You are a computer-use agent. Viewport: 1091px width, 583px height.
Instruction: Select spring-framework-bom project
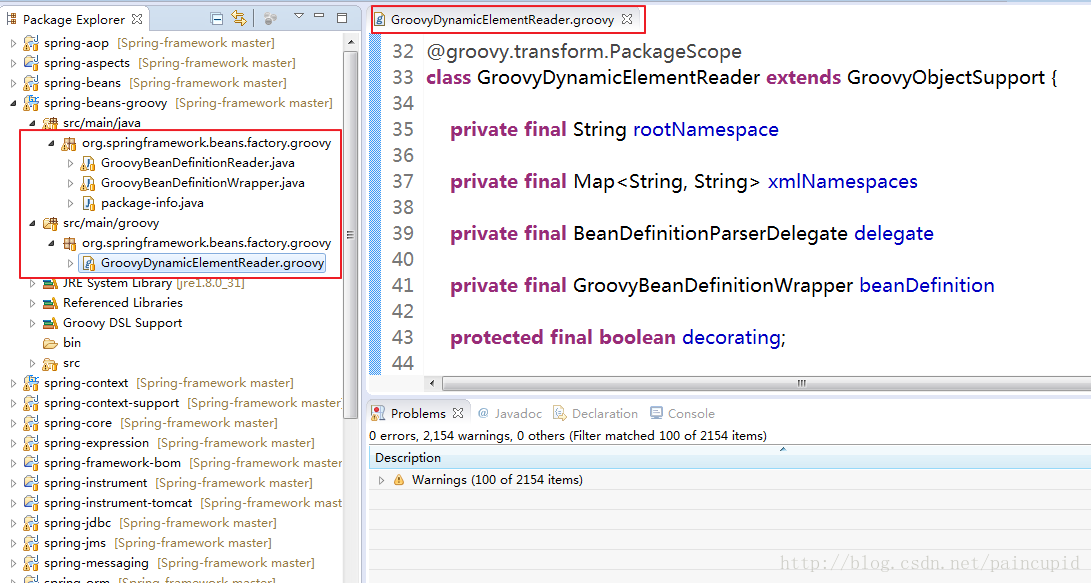coord(112,463)
